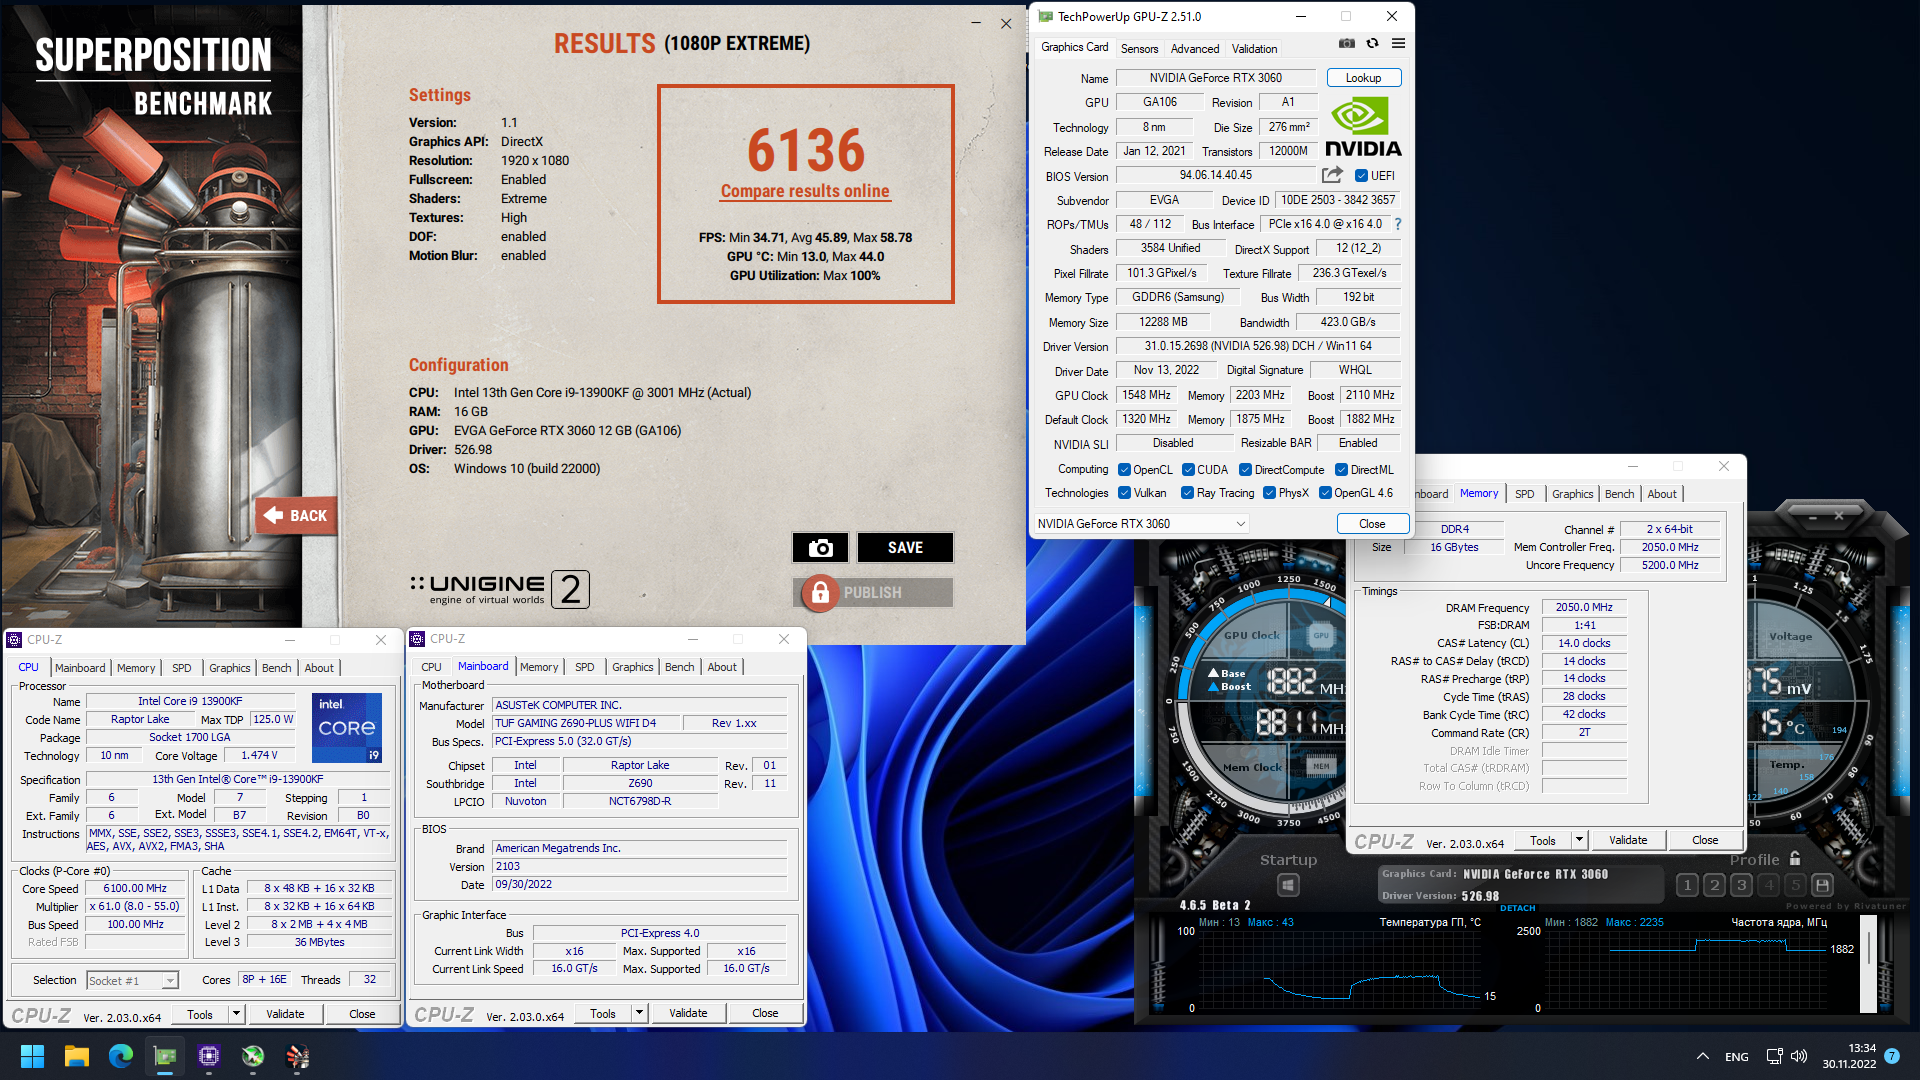Click the volume tray icon
The width and height of the screenshot is (1920, 1080).
1799,1056
